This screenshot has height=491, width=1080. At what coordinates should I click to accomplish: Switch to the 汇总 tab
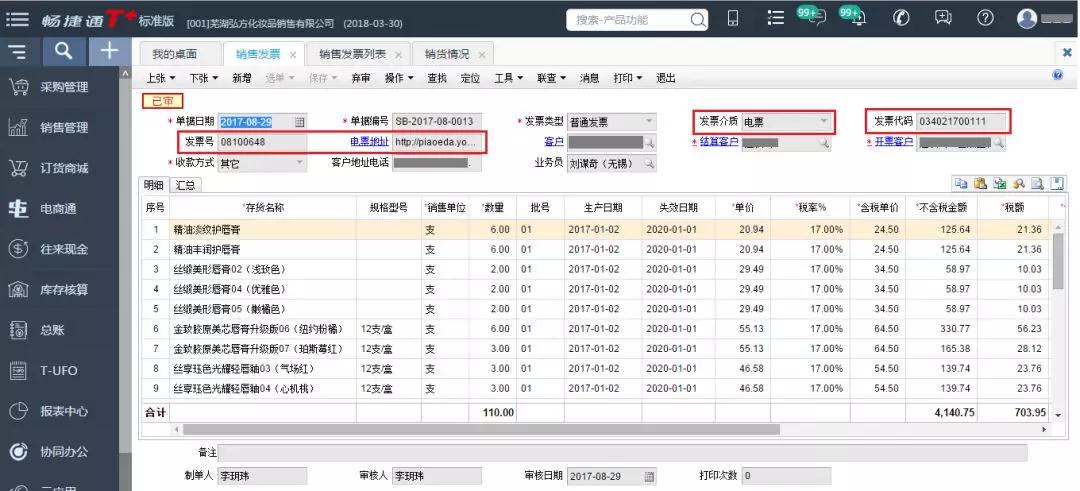click(185, 185)
